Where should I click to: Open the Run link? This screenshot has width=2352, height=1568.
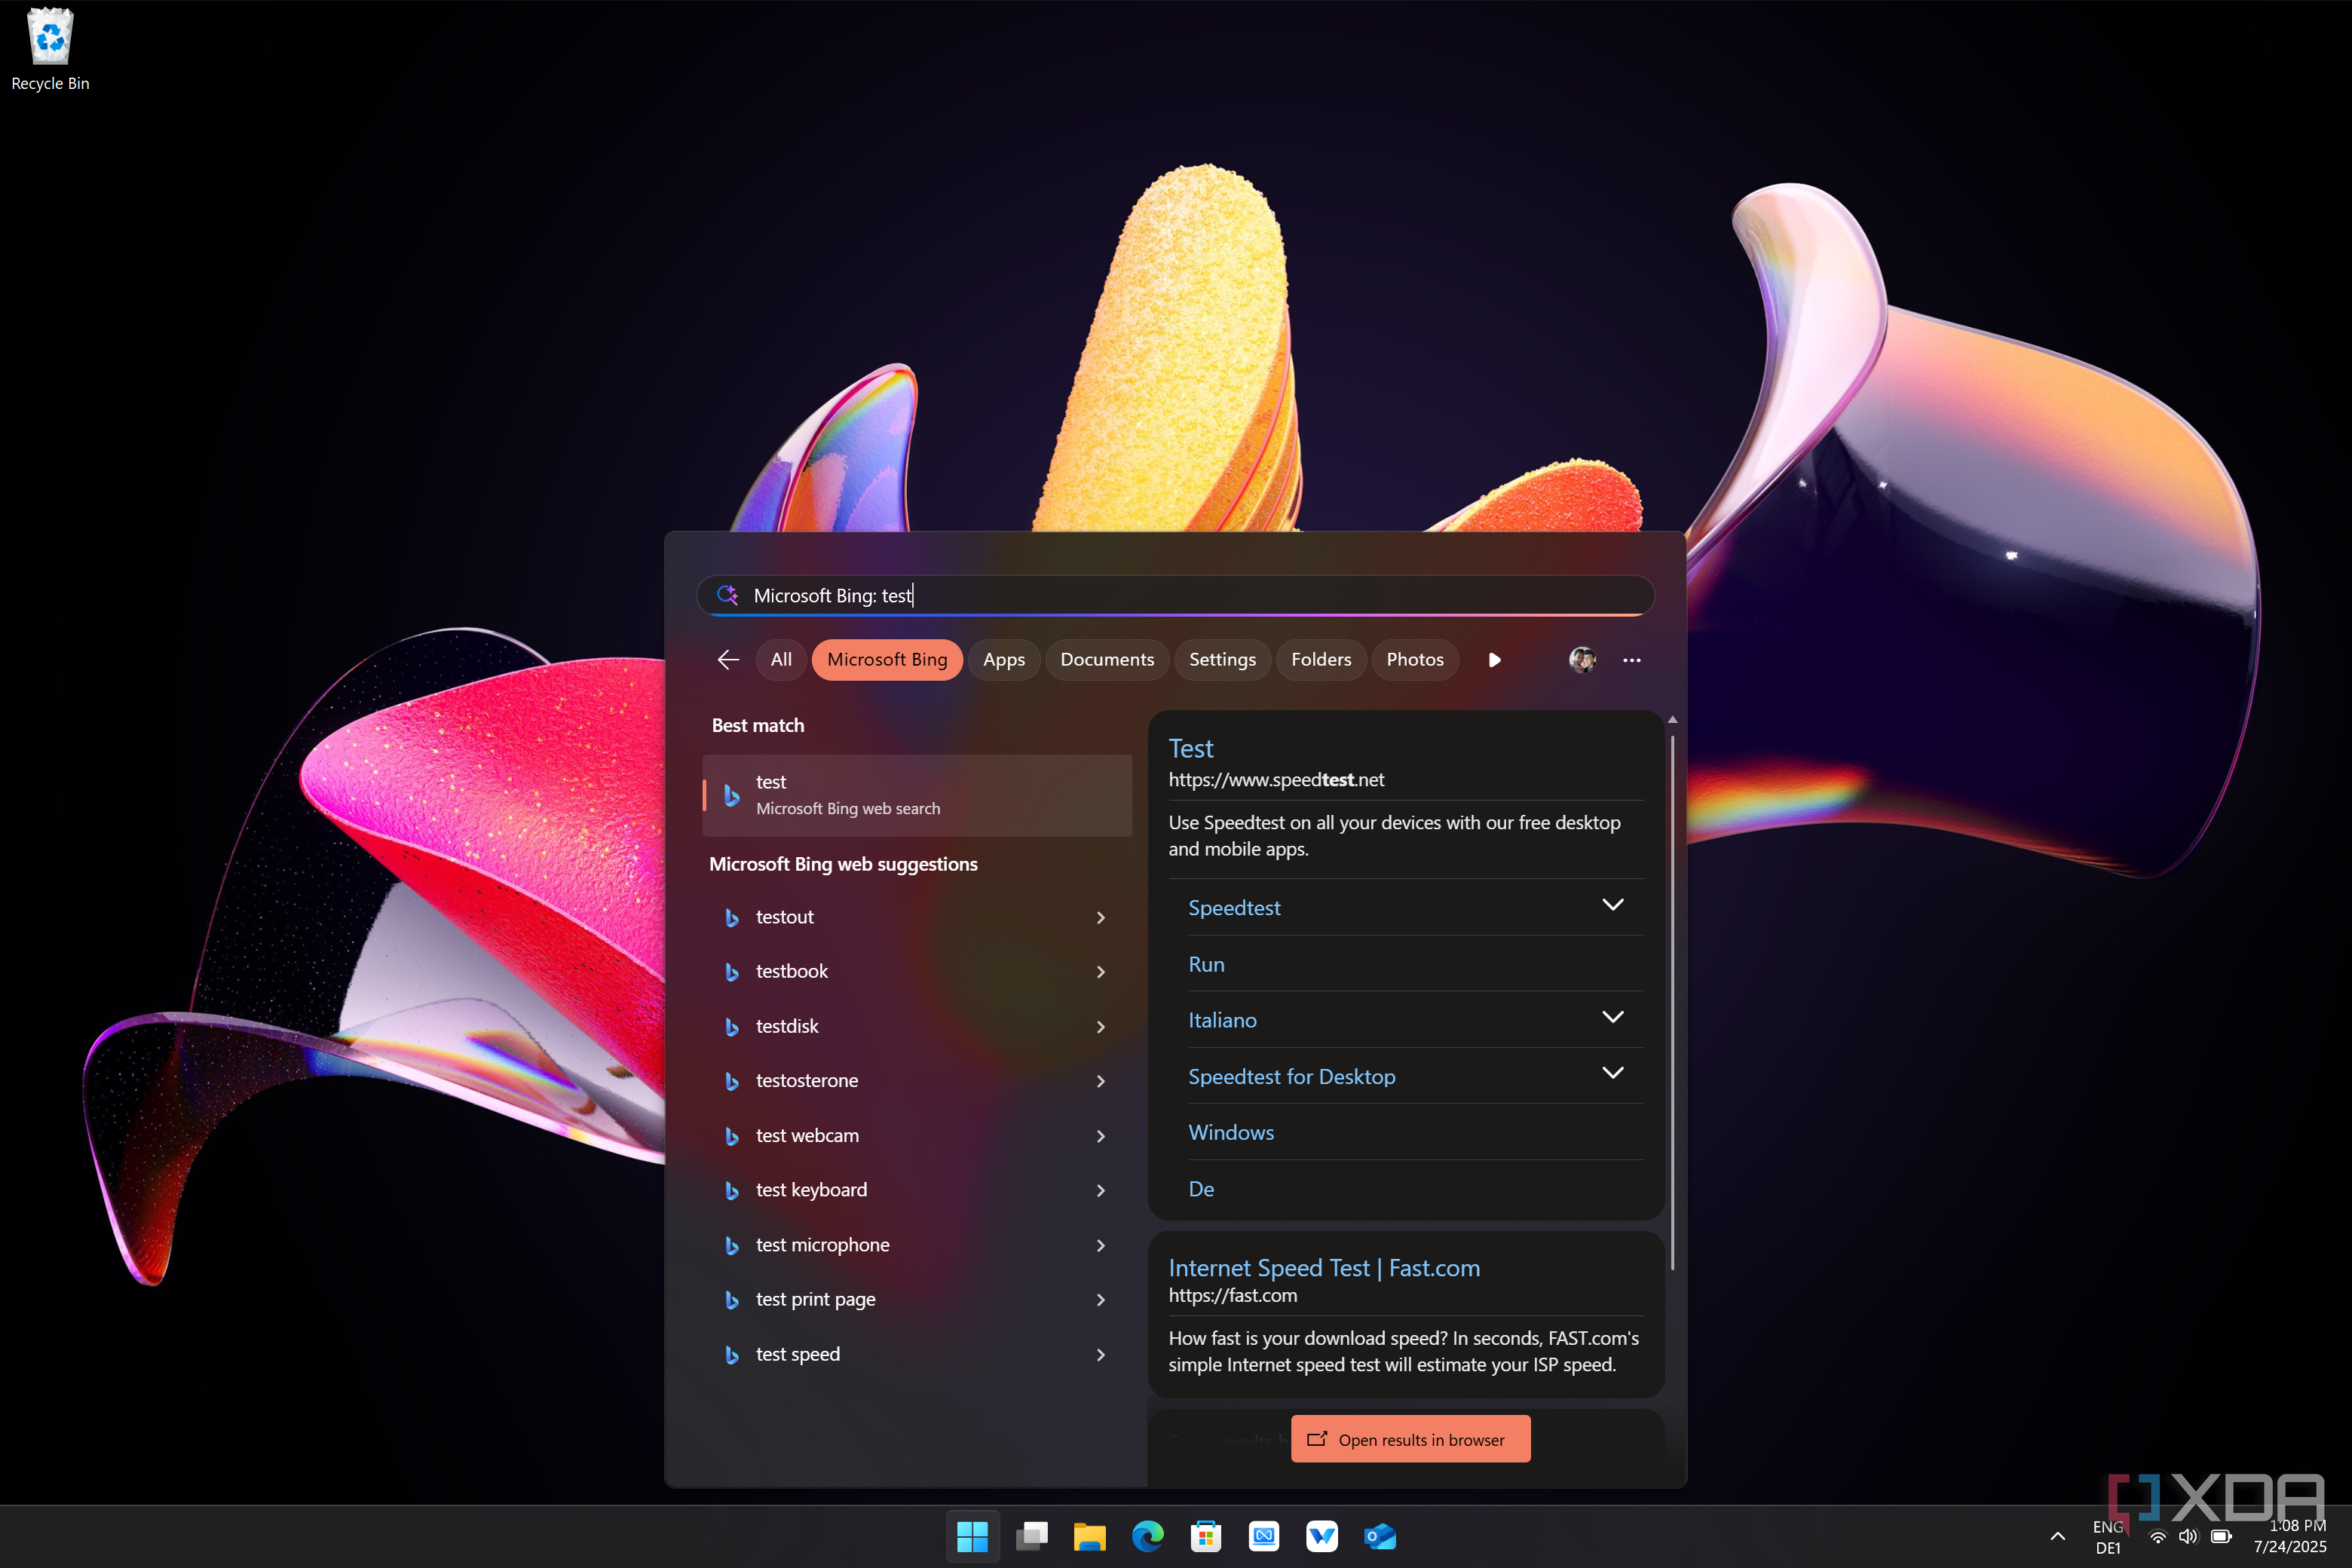click(1206, 964)
